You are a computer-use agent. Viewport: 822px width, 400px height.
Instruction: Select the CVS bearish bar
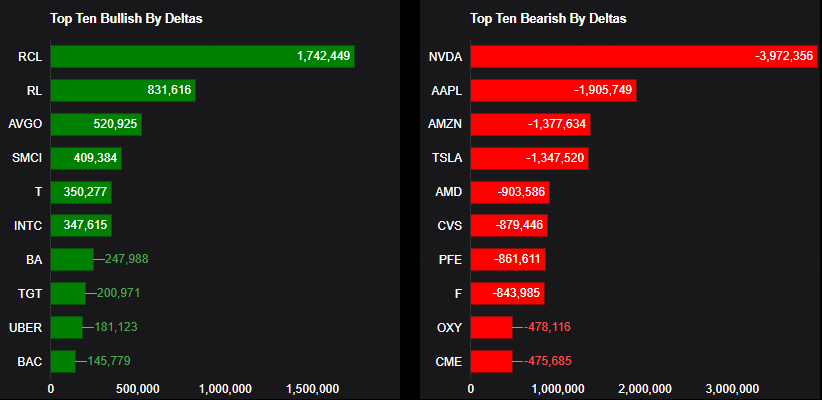pyautogui.click(x=508, y=225)
